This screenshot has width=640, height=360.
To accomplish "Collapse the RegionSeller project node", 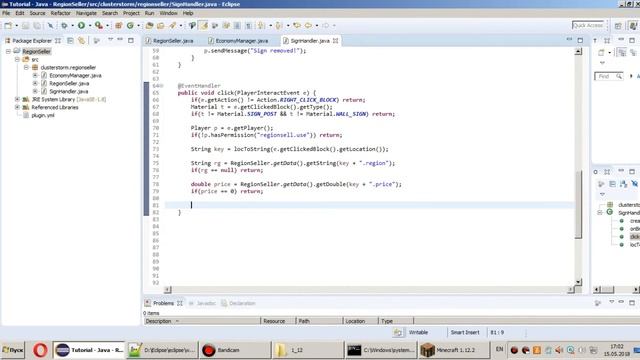I will point(8,51).
